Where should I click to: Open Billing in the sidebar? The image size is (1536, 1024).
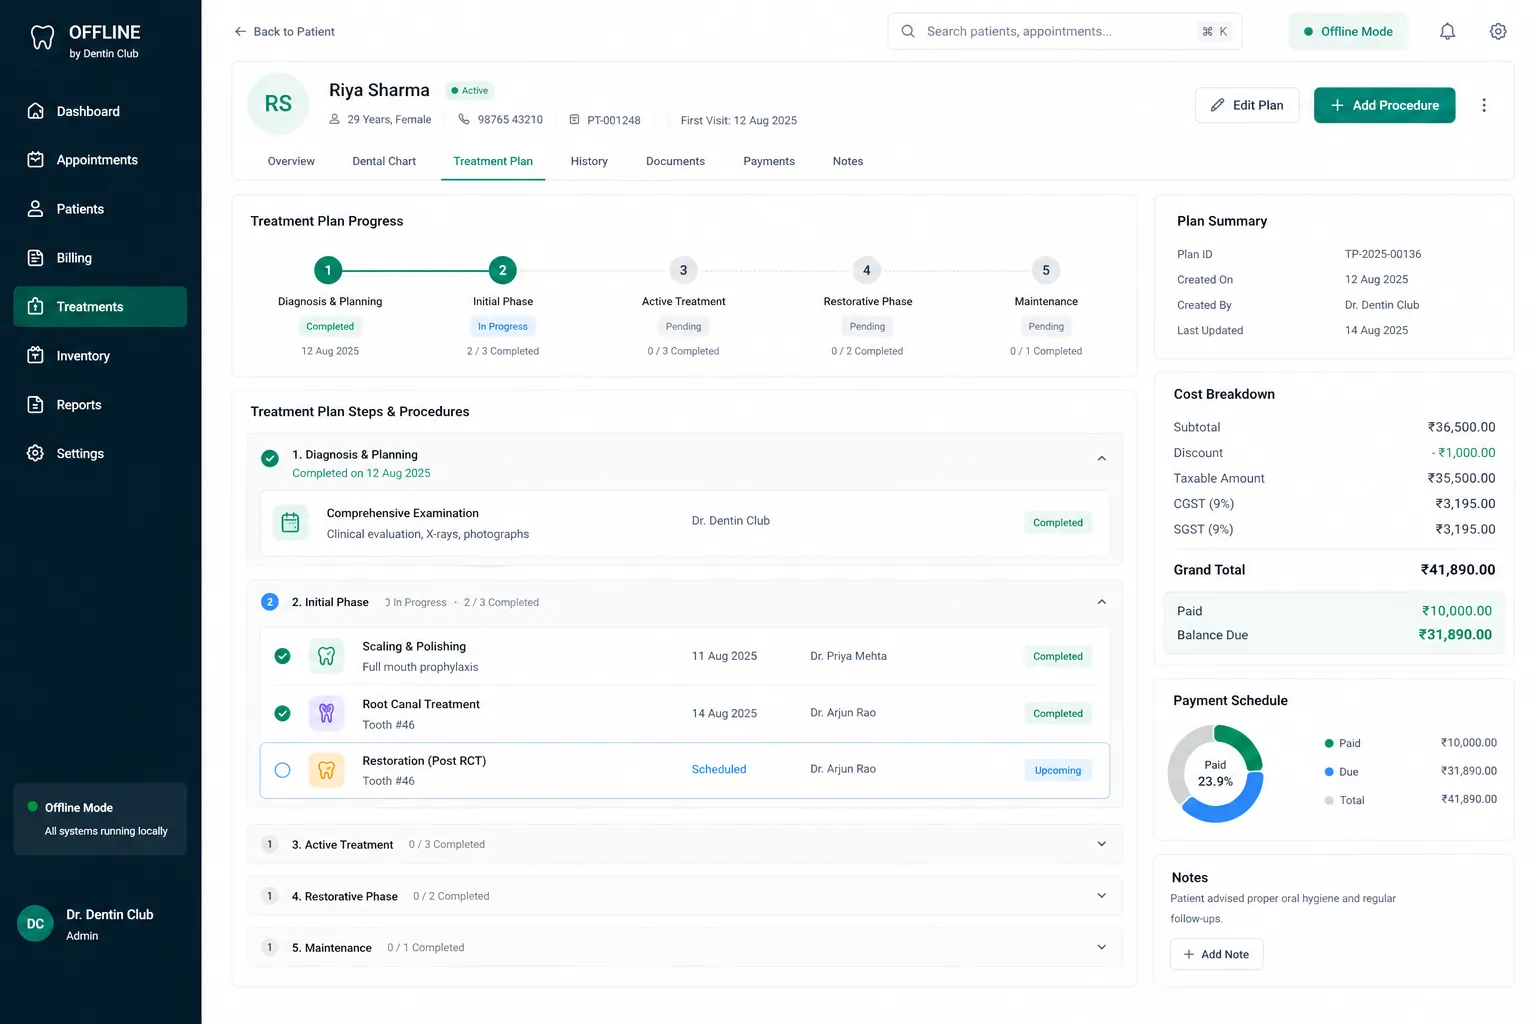coord(100,258)
